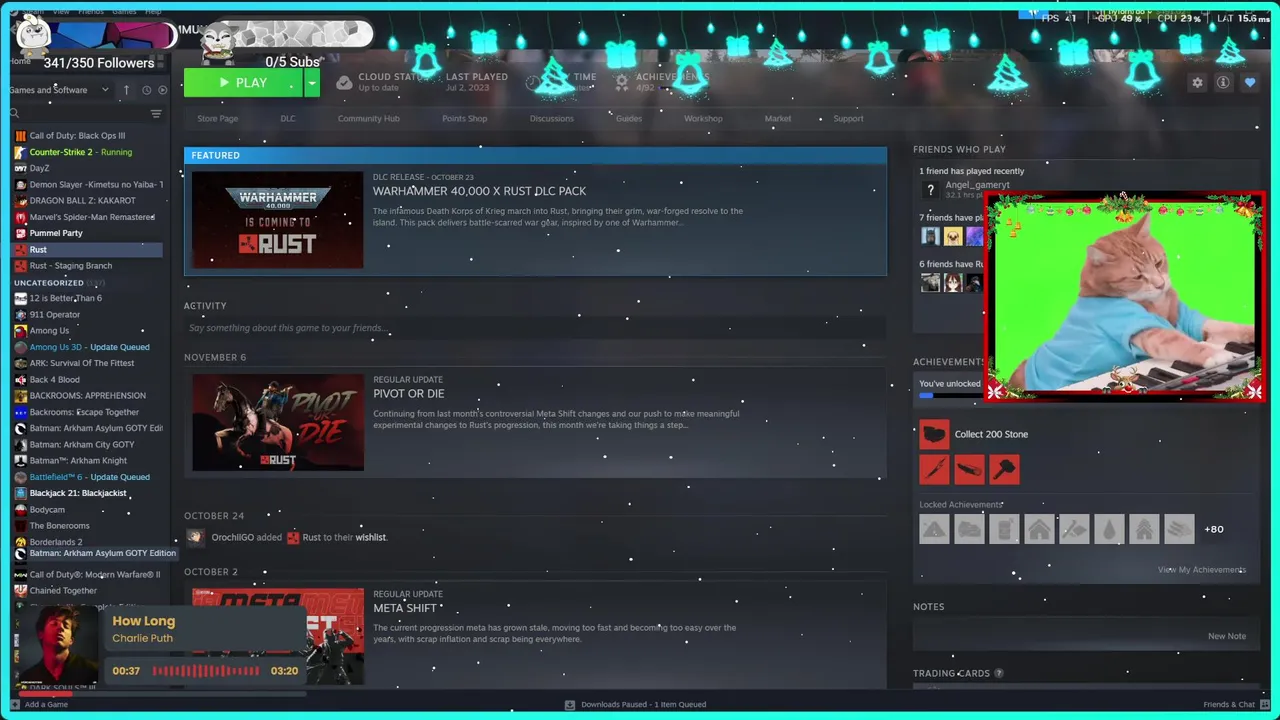Click the Batman: Arkham City GOTY icon

click(x=20, y=445)
